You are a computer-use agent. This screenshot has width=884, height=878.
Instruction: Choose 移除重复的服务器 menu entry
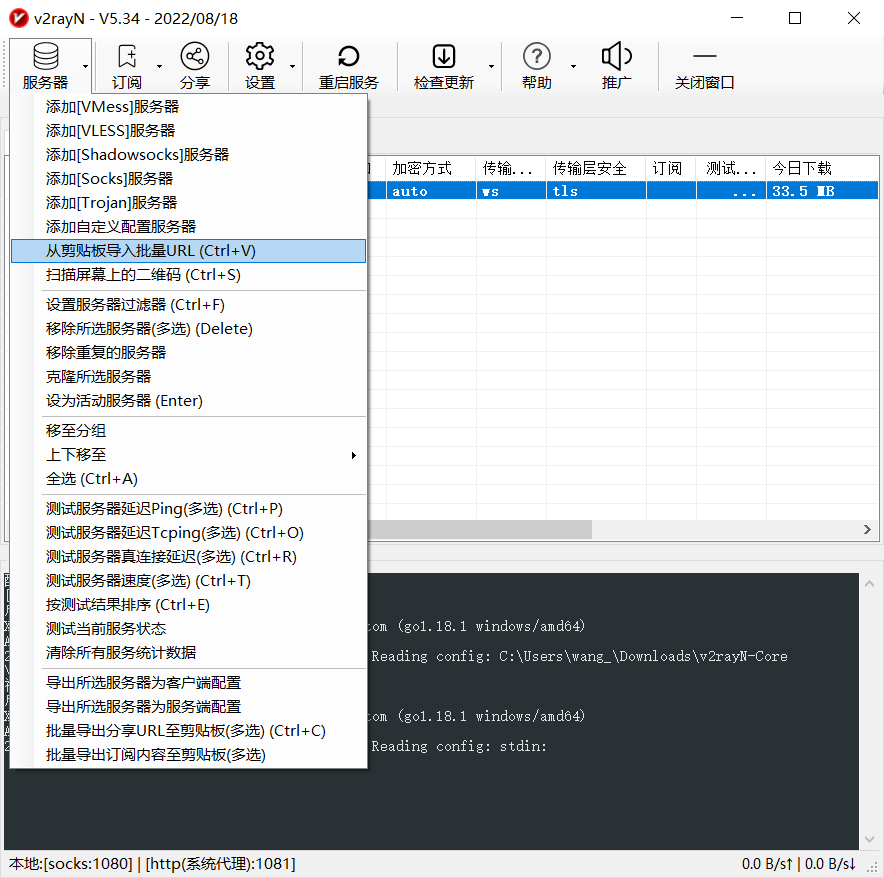tap(106, 353)
